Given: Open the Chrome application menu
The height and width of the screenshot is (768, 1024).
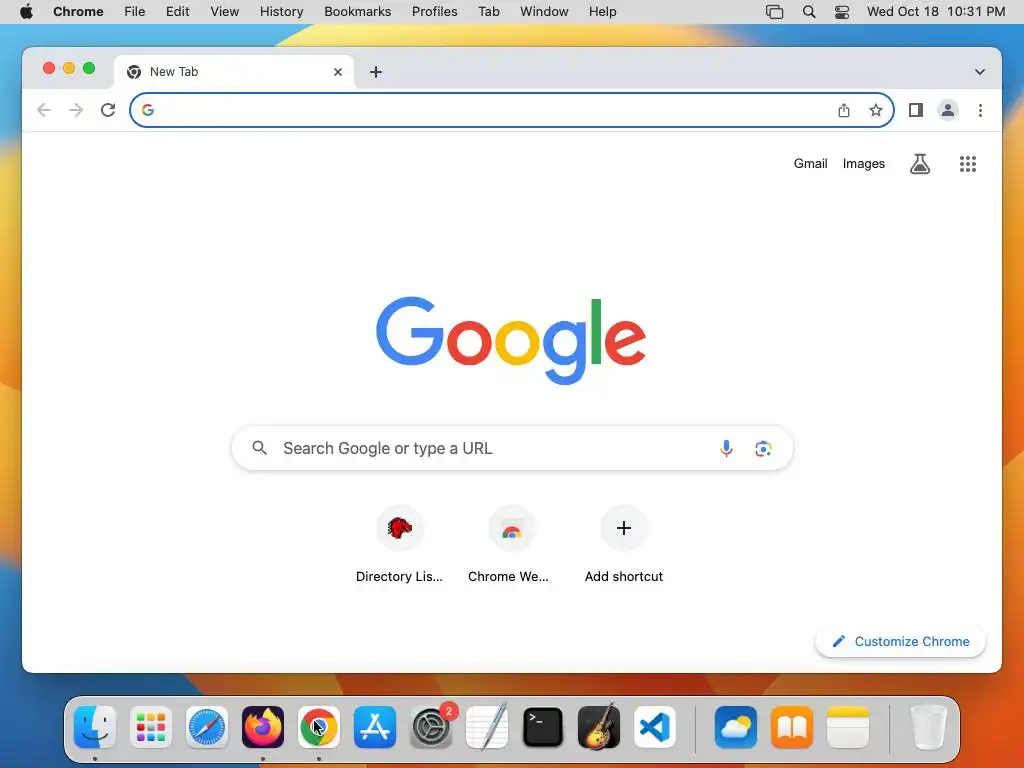Looking at the screenshot, I should point(78,12).
